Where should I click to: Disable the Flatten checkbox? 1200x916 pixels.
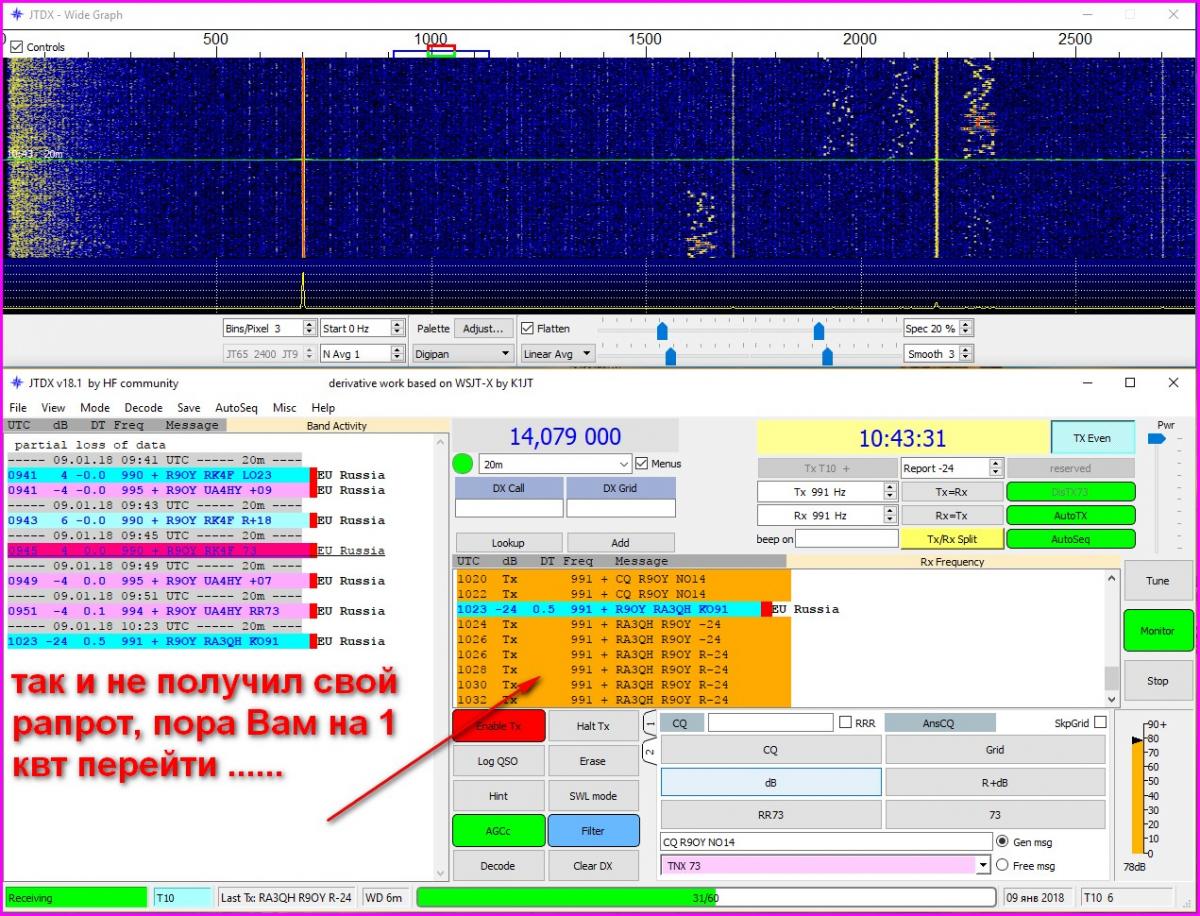(x=527, y=328)
